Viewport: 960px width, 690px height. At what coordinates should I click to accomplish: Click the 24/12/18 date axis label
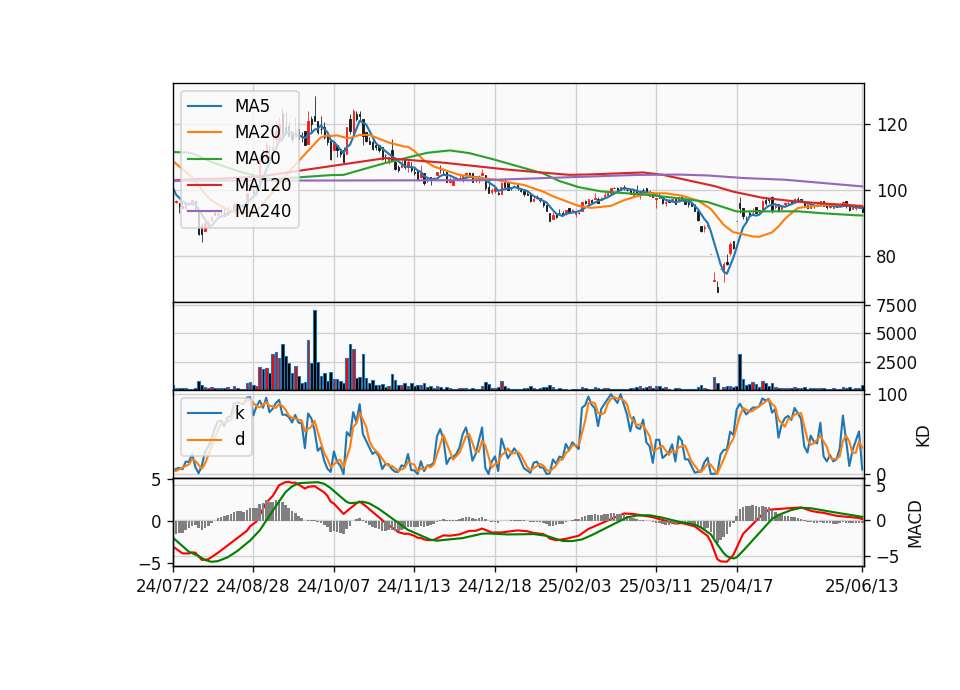(495, 586)
